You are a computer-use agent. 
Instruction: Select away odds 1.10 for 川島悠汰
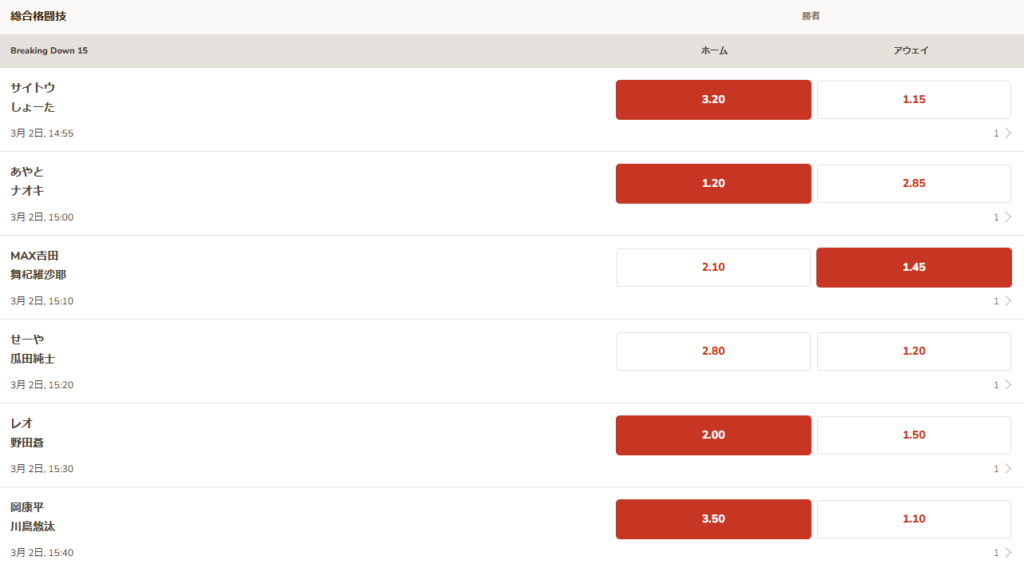pos(914,519)
